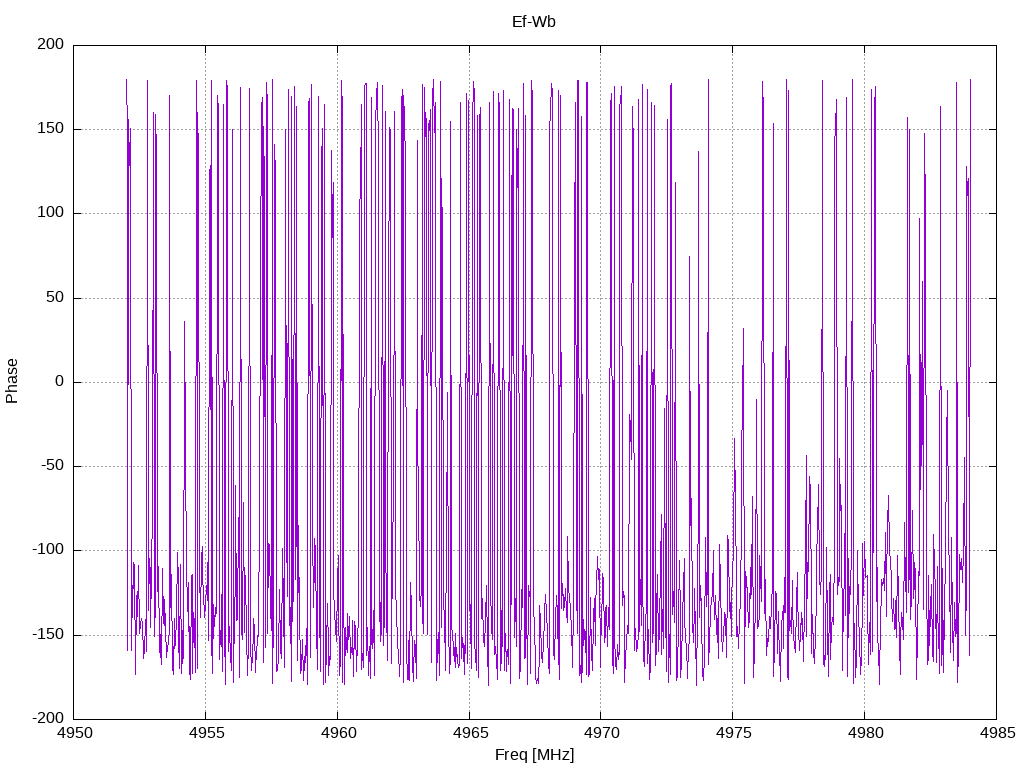Click the -150 y-axis tick label
Viewport: 1024px width, 768px height.
[x=49, y=634]
